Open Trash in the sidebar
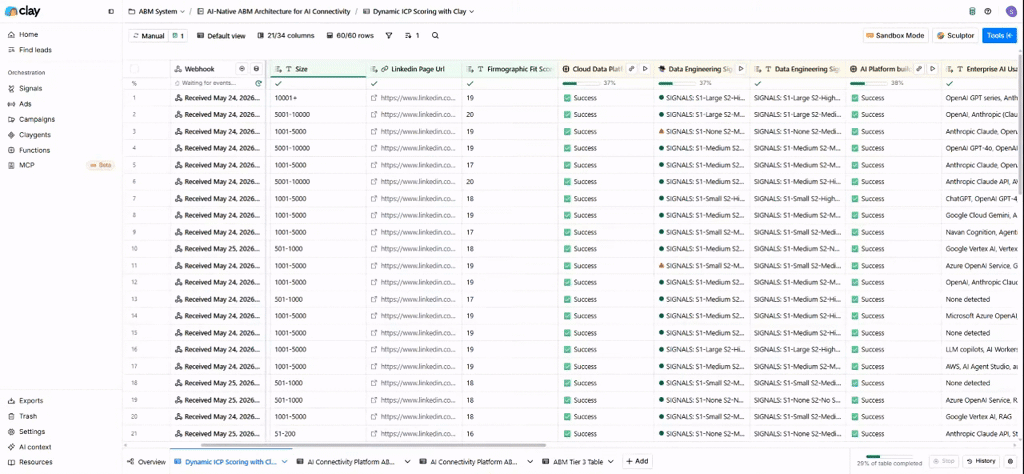Screen dimensions: 1024x474 [x=28, y=416]
